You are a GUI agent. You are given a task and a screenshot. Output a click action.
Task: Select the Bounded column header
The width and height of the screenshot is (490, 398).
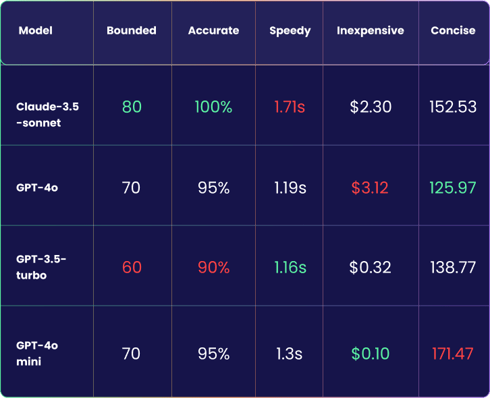[x=132, y=31]
